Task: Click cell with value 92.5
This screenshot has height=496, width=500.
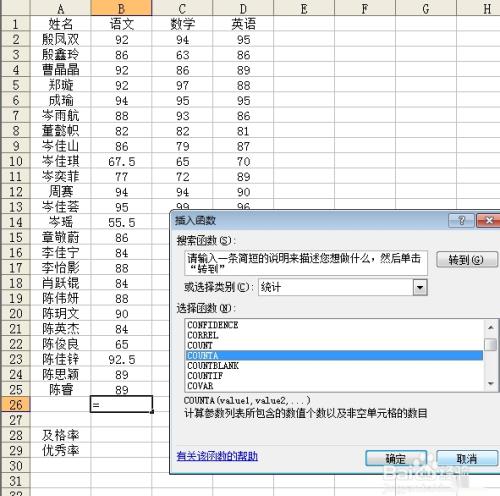Action: (x=121, y=359)
